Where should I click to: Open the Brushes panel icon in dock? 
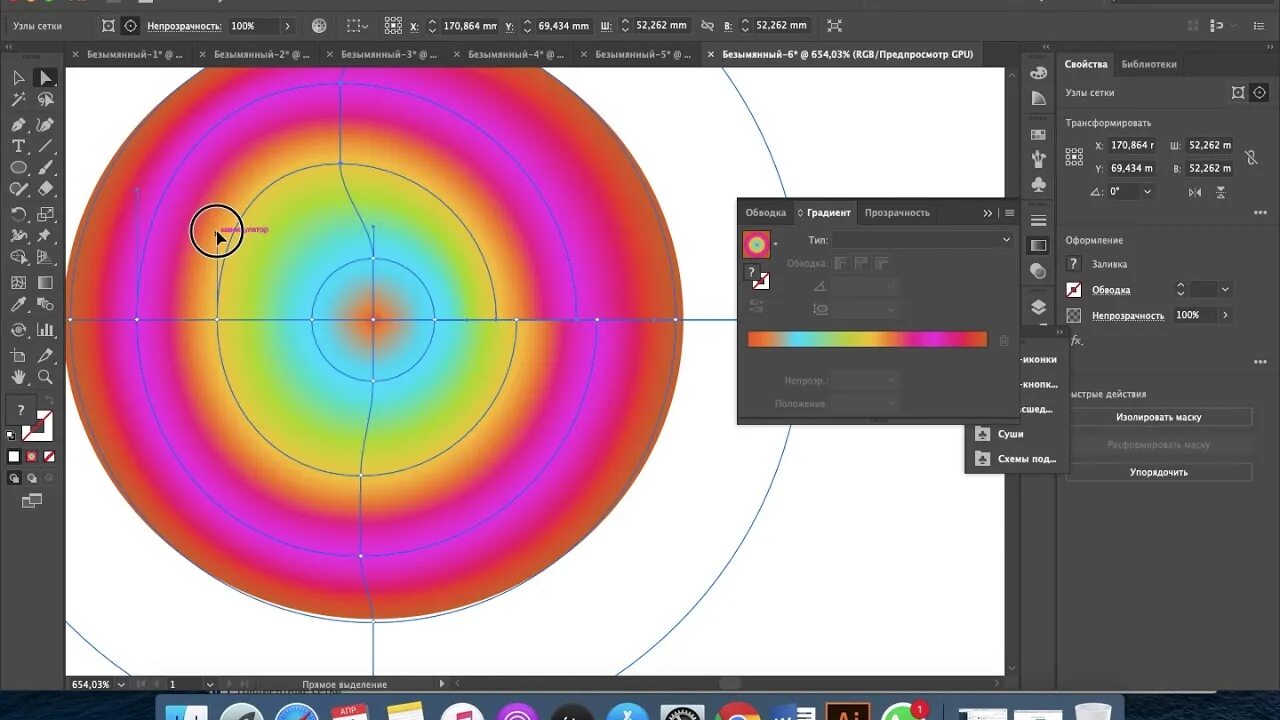click(x=1038, y=159)
